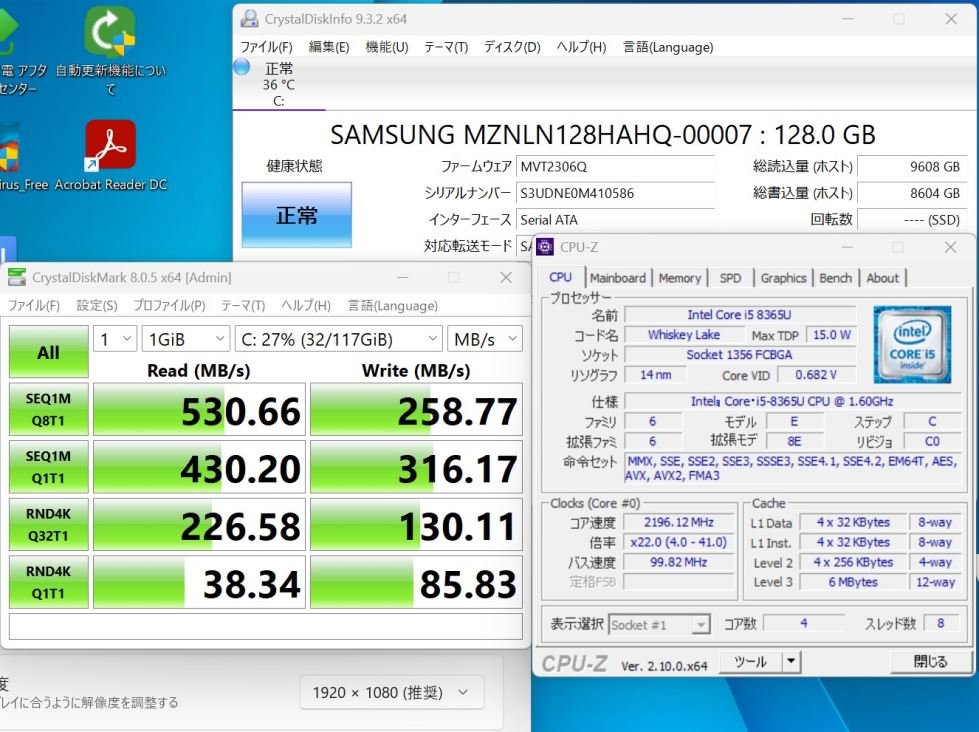Click the Intel Core i5 logo
The width and height of the screenshot is (979, 732).
(911, 345)
